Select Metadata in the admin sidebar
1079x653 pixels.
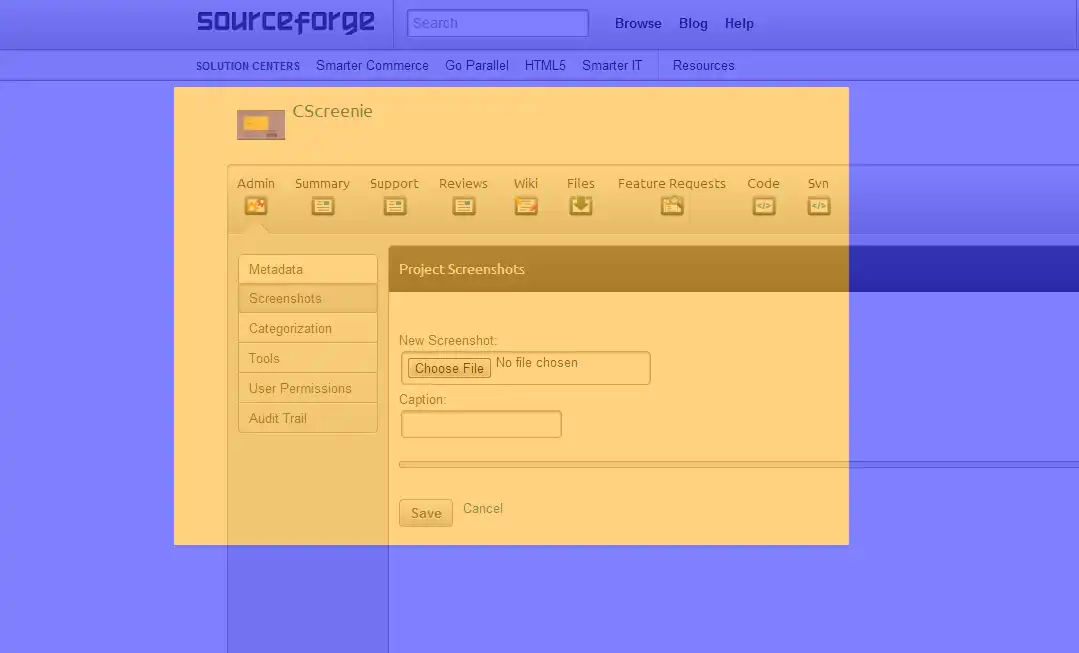click(308, 269)
